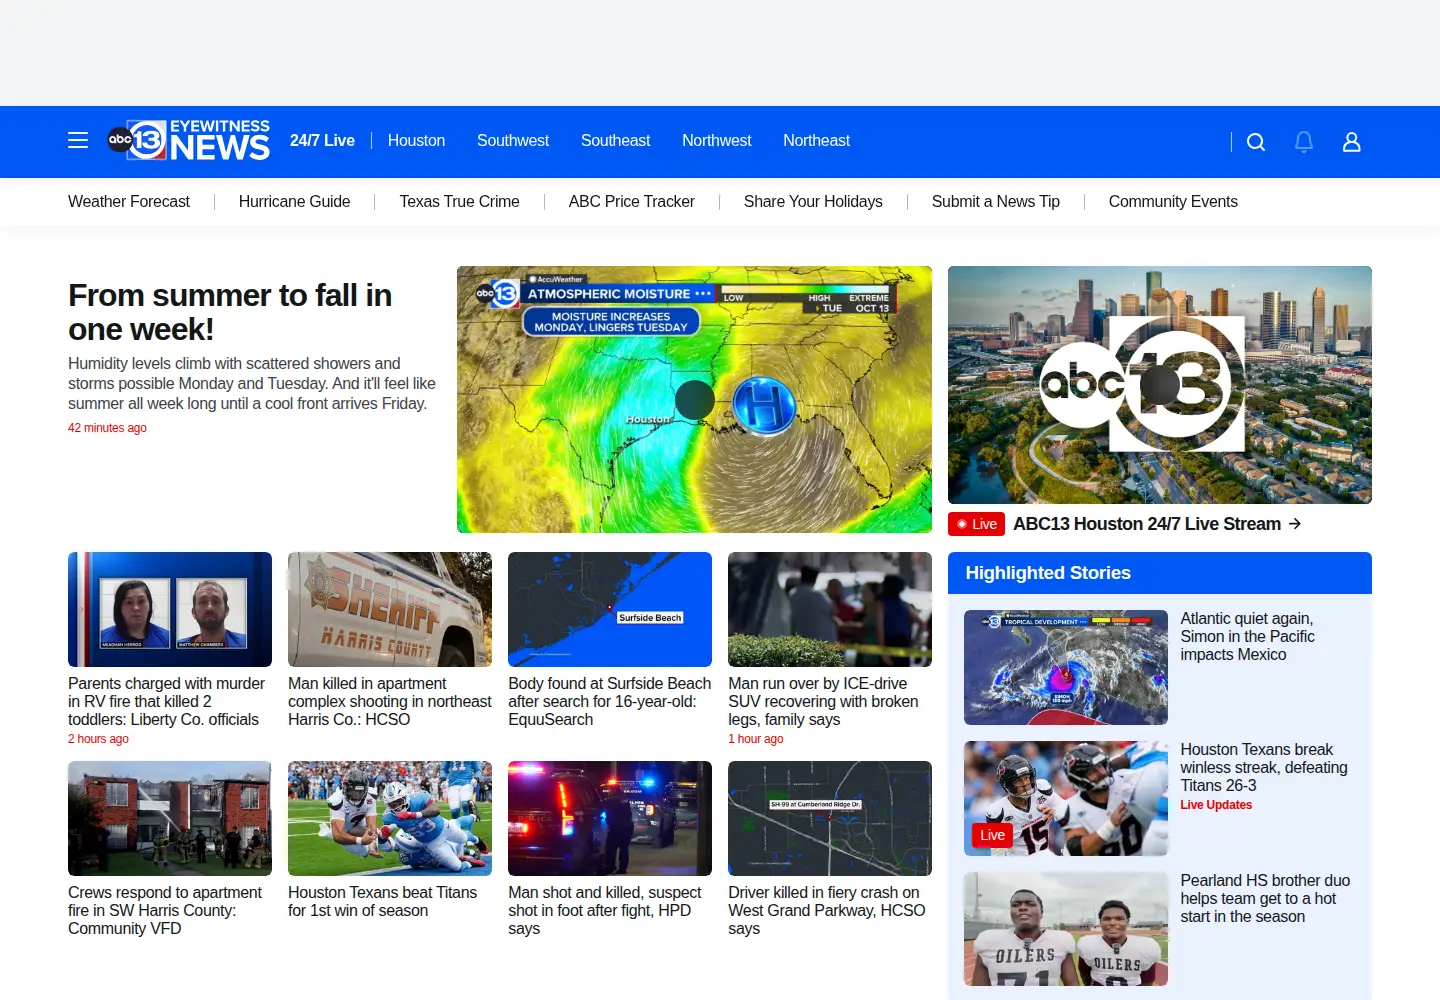The height and width of the screenshot is (1000, 1440).
Task: Read 'Pearland HS brother duo' story
Action: point(1265,899)
